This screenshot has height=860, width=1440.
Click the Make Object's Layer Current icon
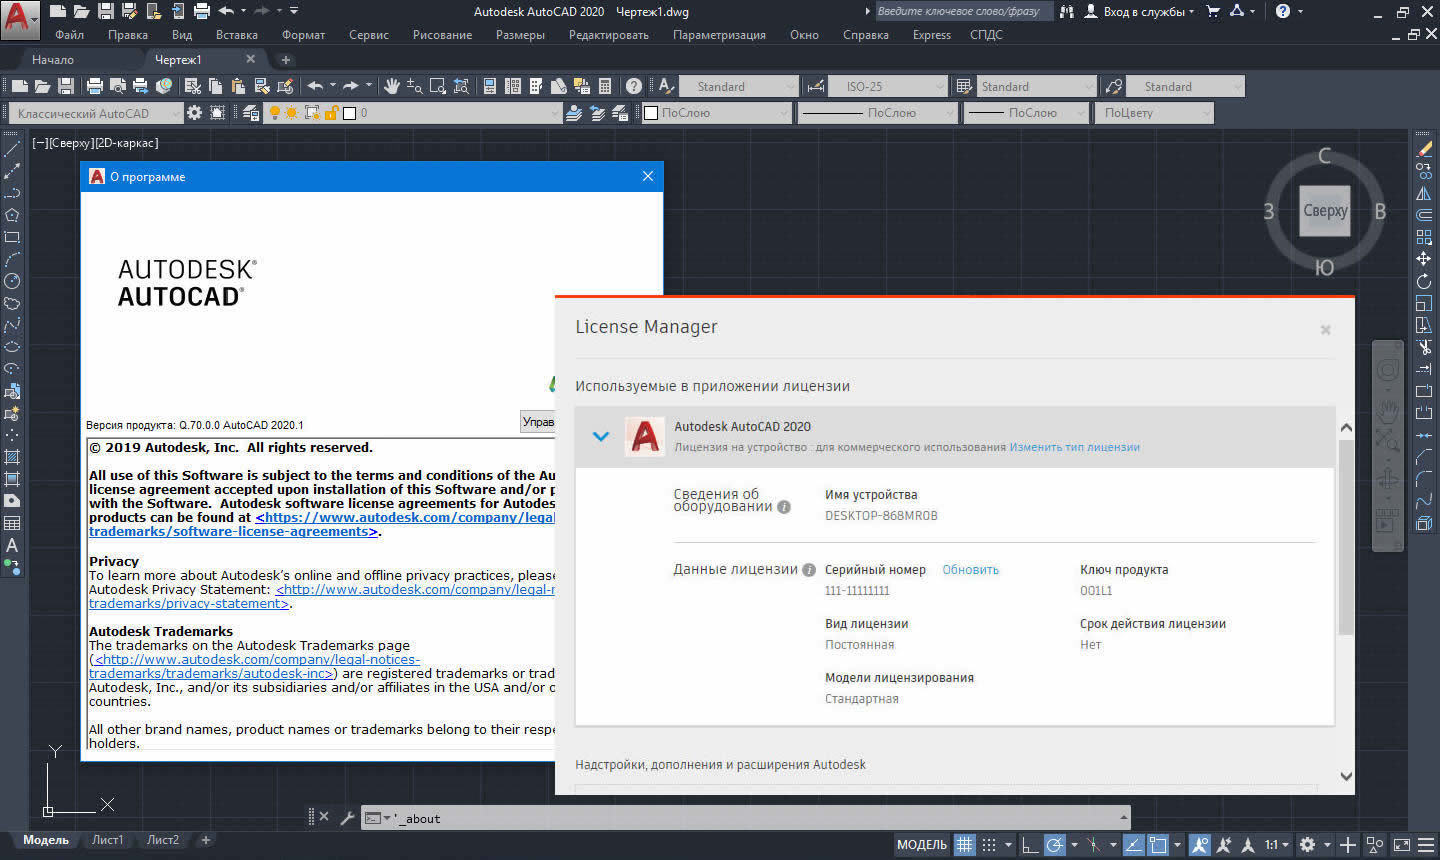point(574,113)
